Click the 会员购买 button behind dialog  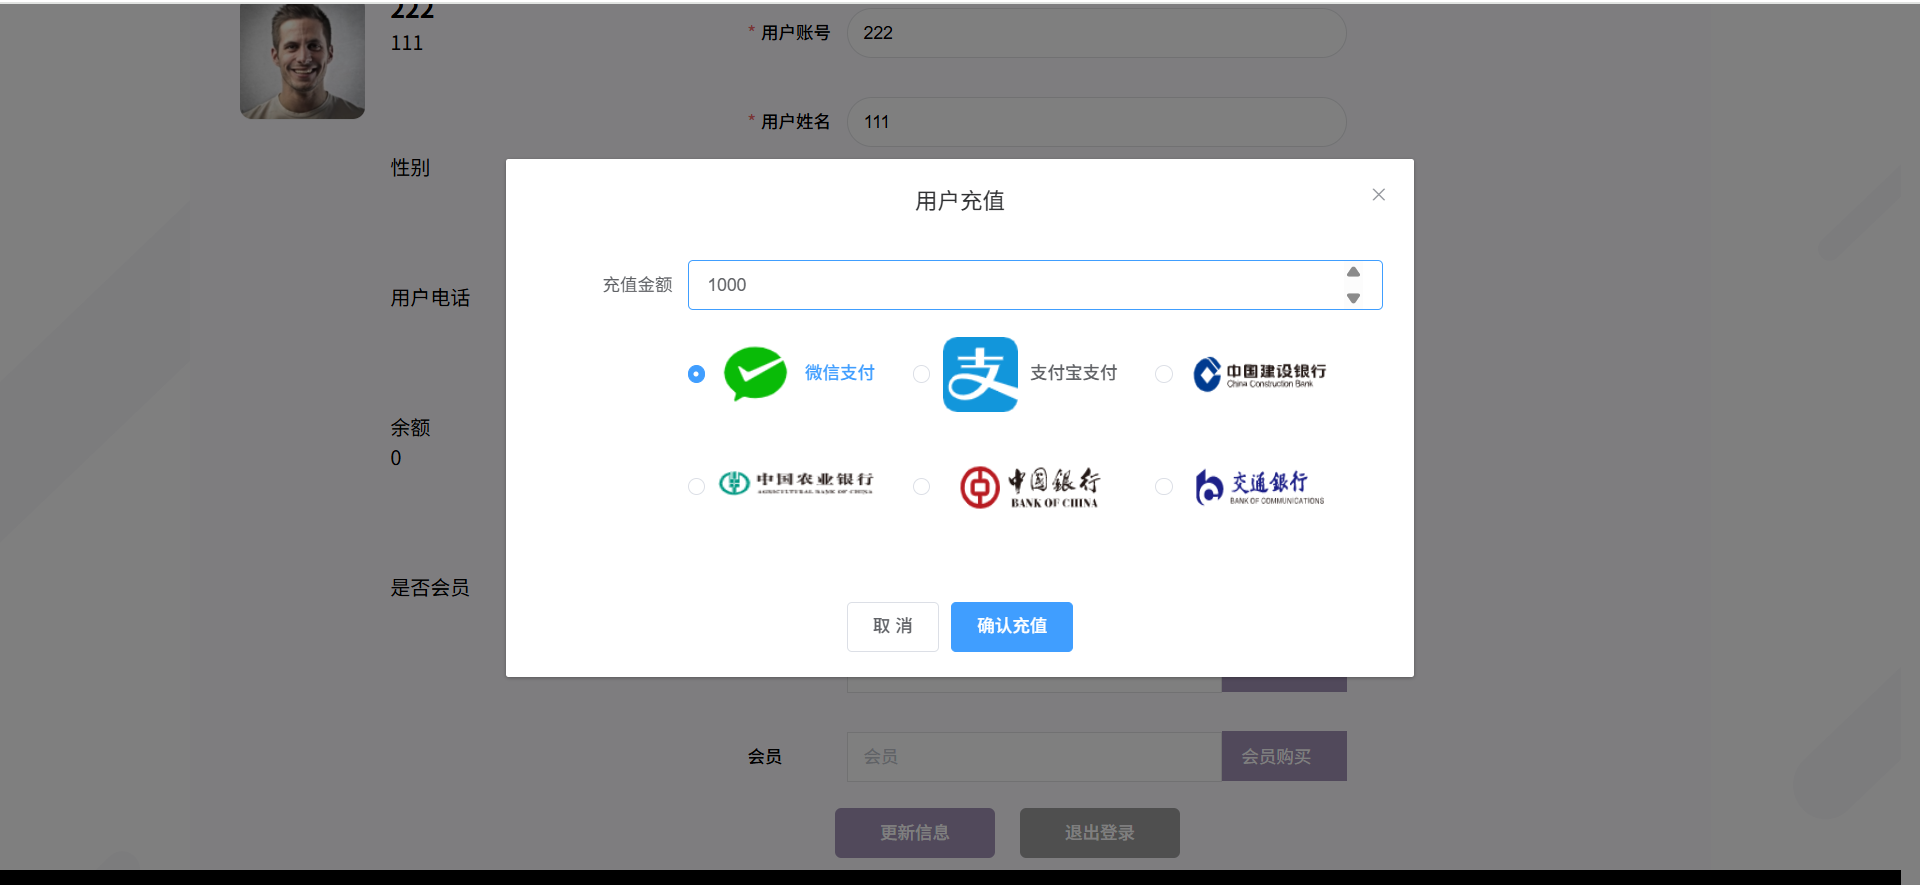pyautogui.click(x=1284, y=756)
